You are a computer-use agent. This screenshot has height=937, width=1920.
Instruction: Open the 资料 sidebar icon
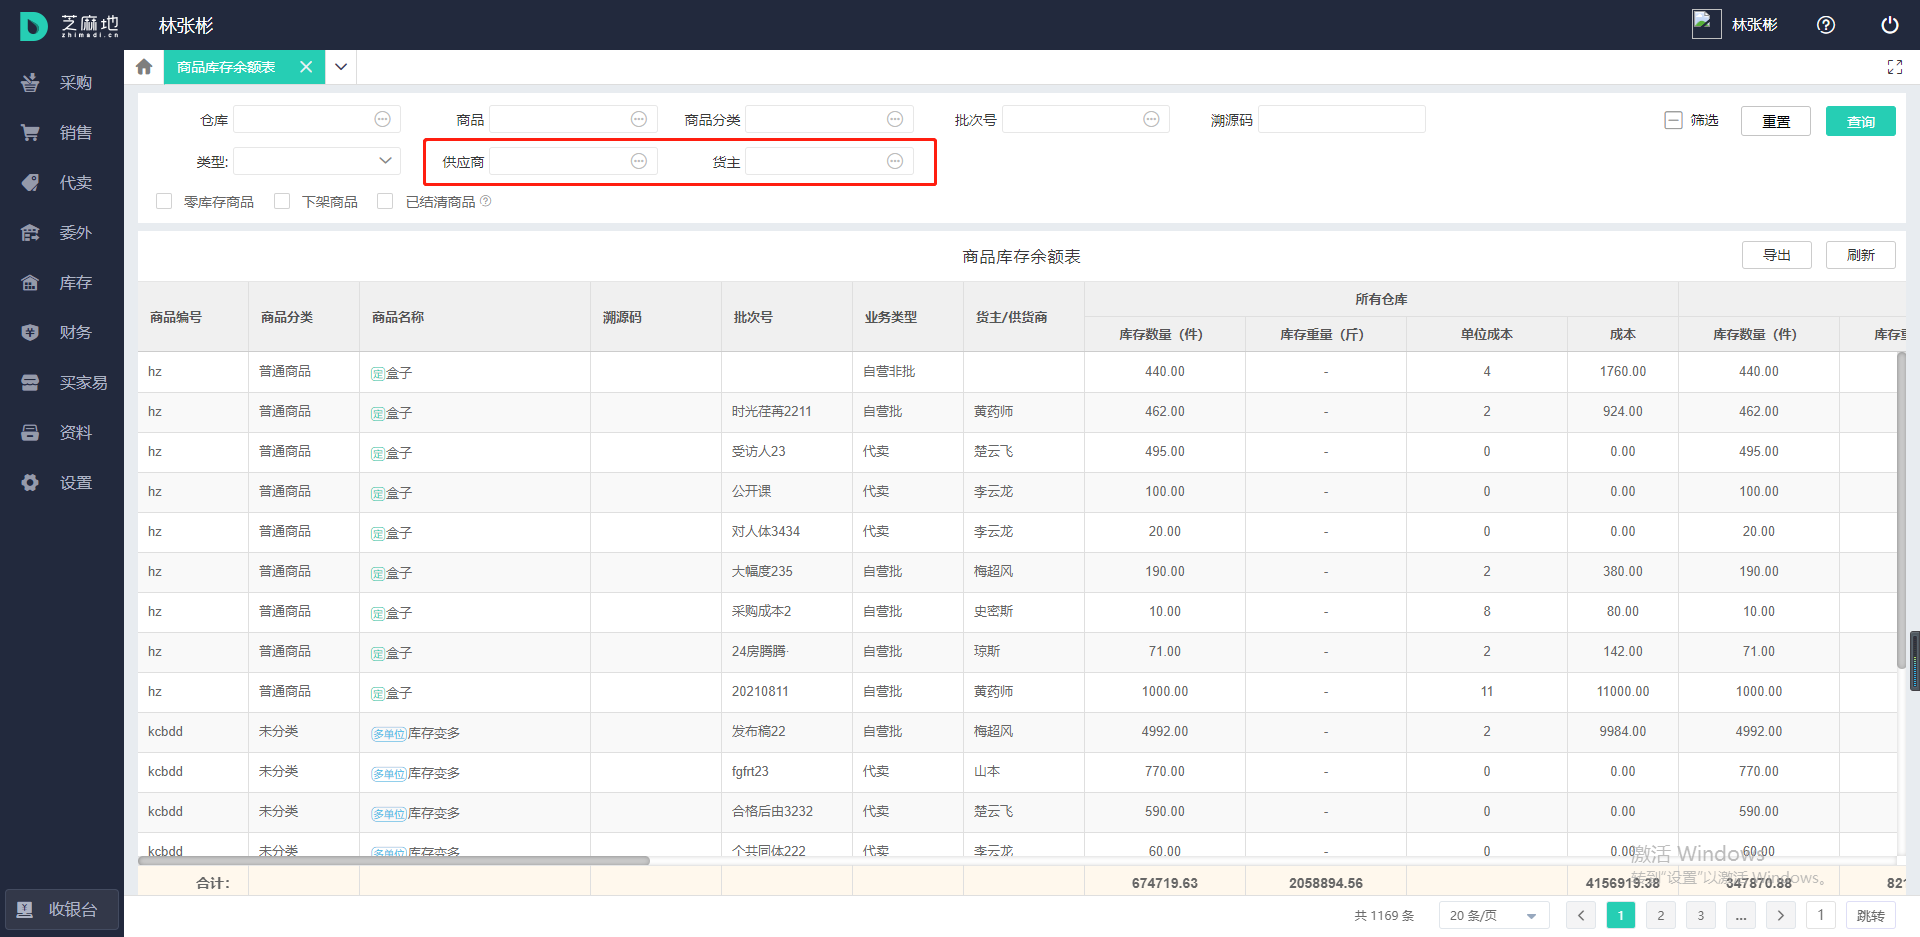tap(30, 433)
